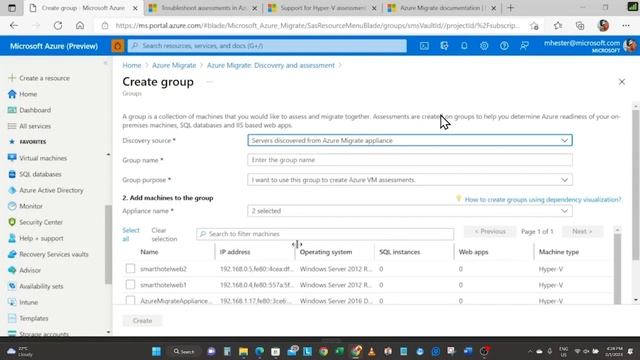Check the AzureMigrateAppliance machine checkbox
This screenshot has width=640, height=360.
[x=130, y=300]
